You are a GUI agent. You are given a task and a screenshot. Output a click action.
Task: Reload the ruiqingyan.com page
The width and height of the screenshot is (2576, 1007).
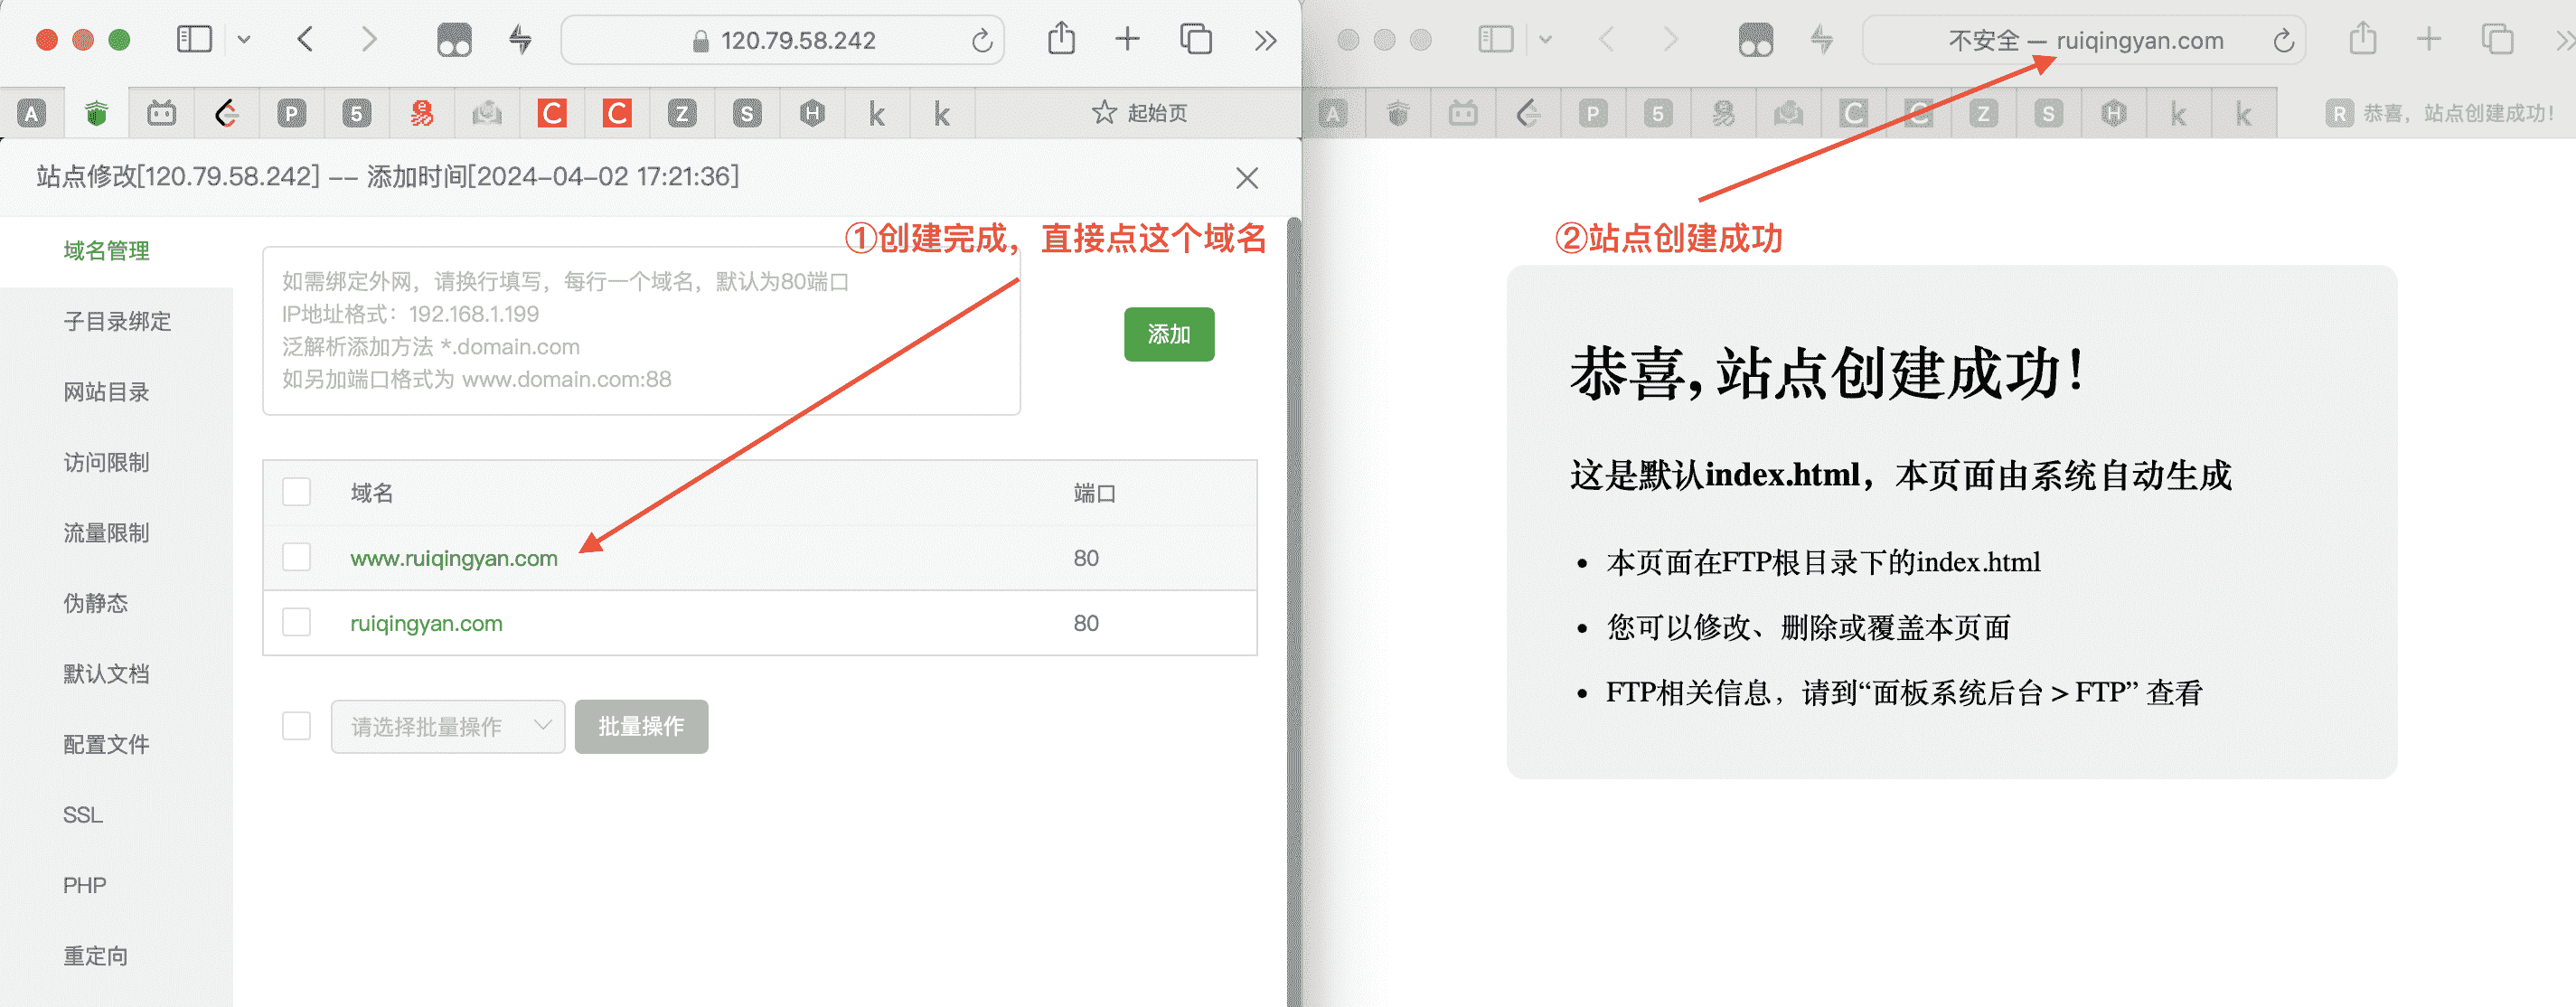(x=2283, y=41)
